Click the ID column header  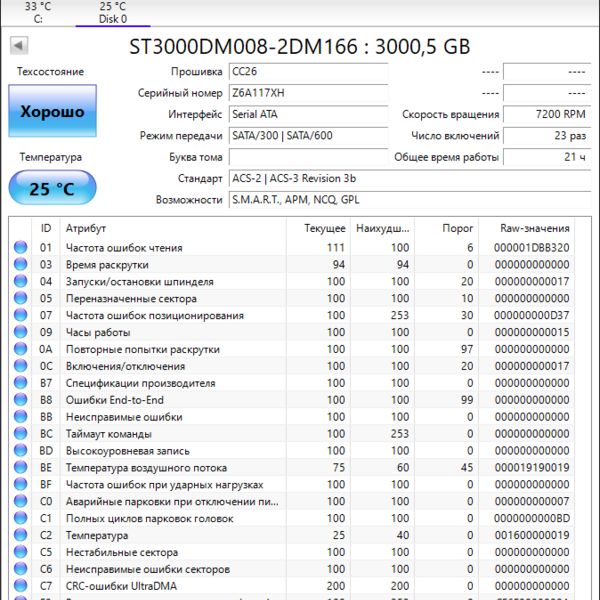click(x=46, y=228)
